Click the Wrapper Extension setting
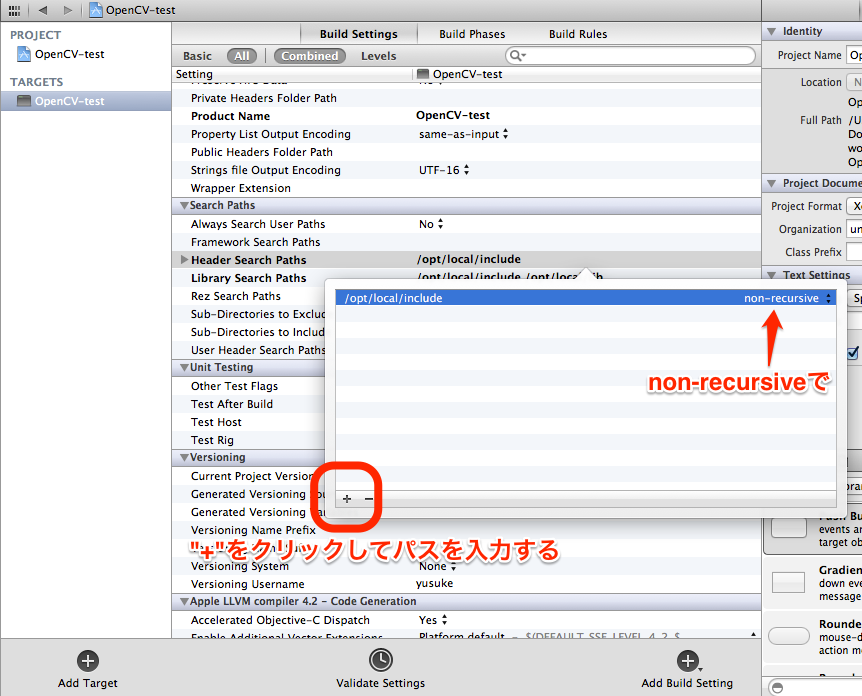 [x=240, y=188]
